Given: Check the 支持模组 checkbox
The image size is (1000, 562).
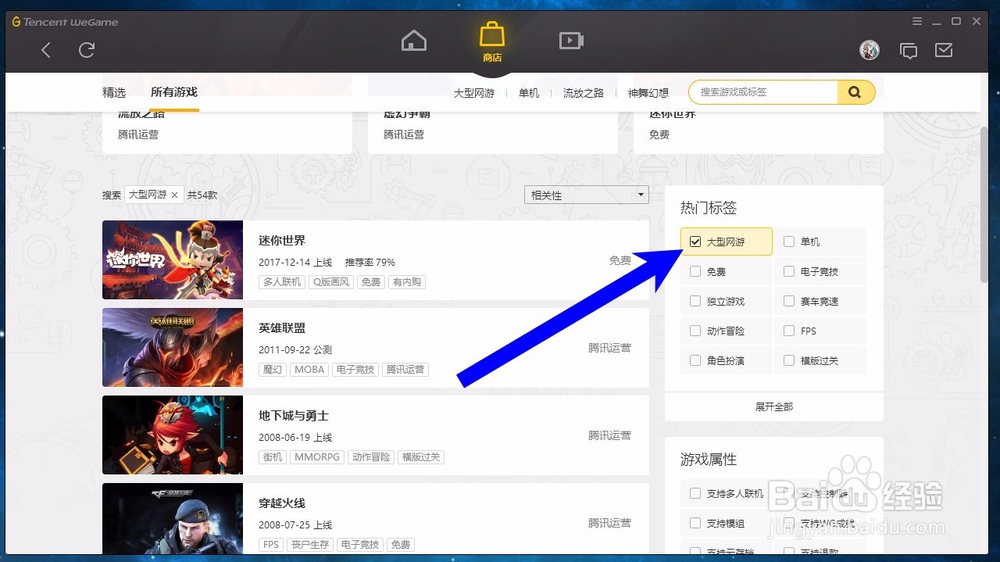Looking at the screenshot, I should click(x=695, y=523).
